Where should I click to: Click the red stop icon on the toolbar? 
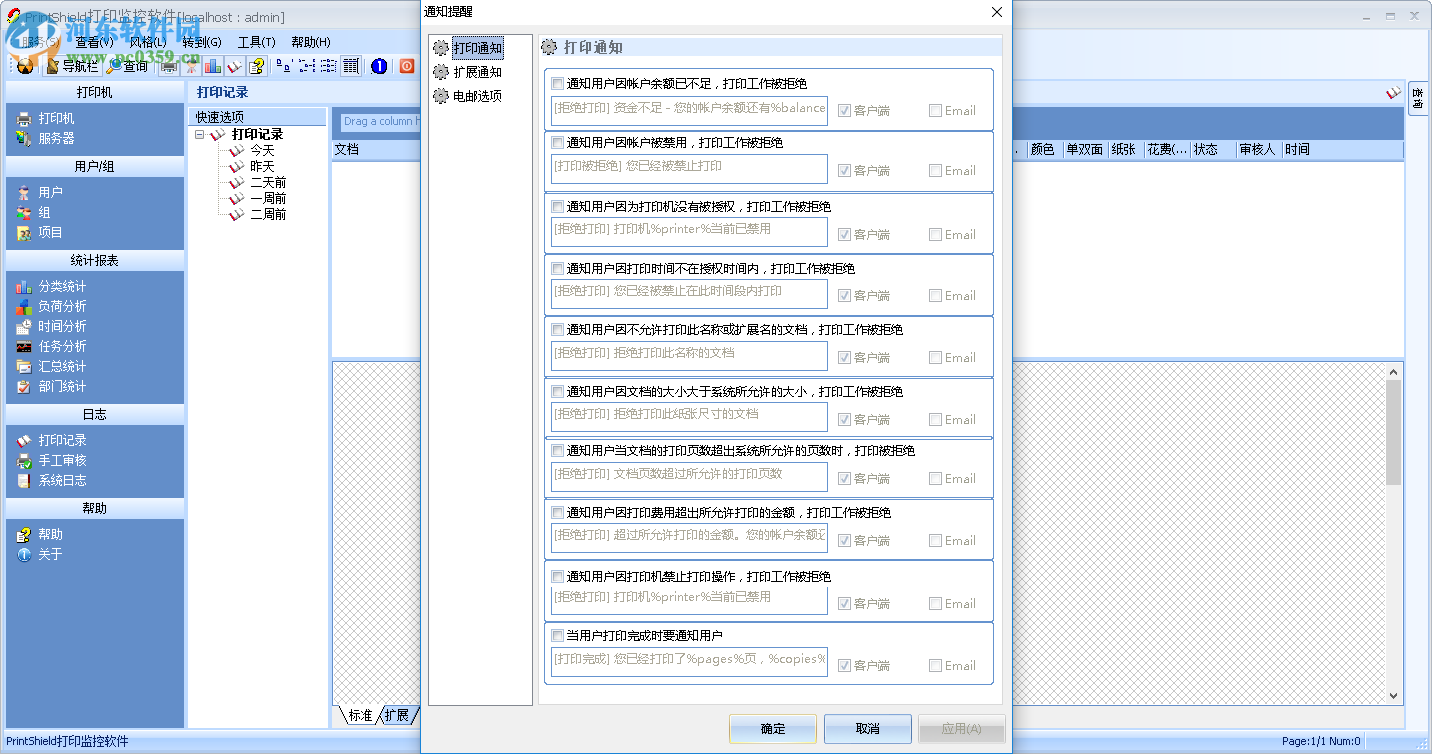[406, 66]
